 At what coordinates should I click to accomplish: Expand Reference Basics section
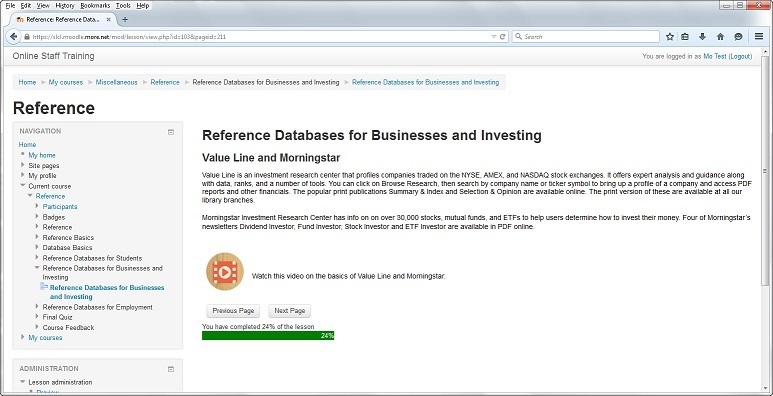[x=37, y=237]
